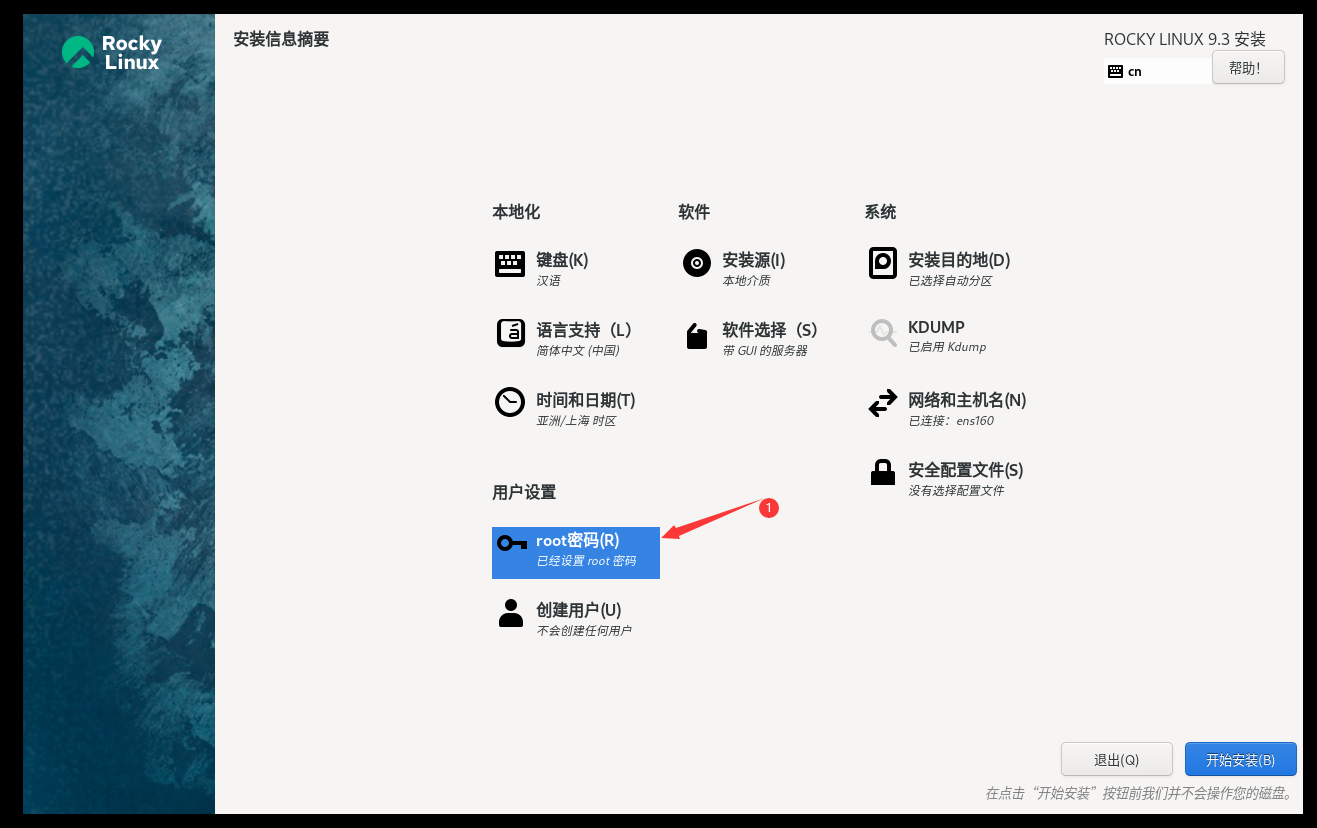1317x828 pixels.
Task: Open the keyboard icon for 键盘(K)
Action: tap(510, 264)
